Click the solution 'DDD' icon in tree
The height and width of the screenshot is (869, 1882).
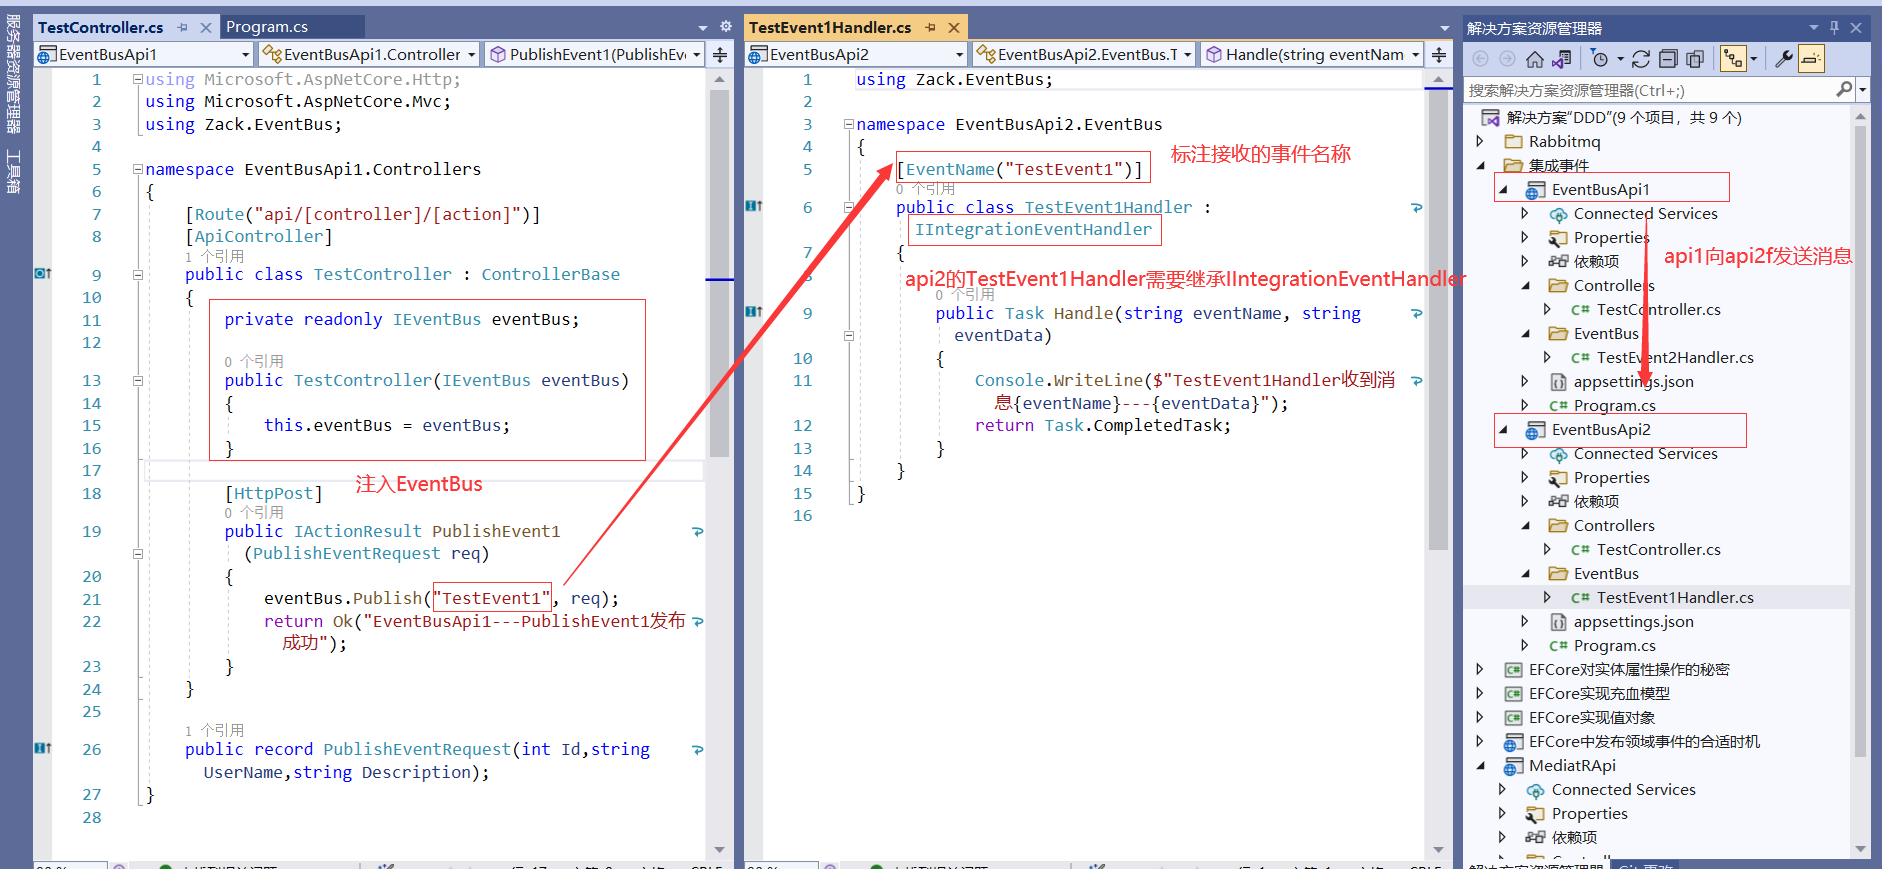[1491, 118]
